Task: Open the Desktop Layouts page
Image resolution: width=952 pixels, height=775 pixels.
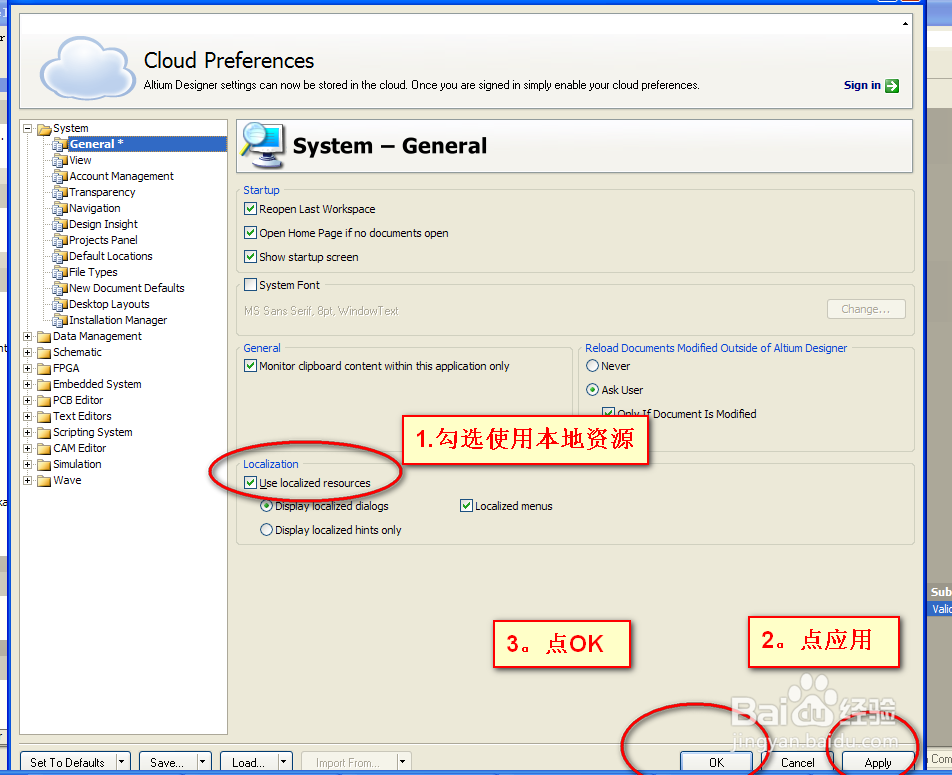Action: point(109,304)
